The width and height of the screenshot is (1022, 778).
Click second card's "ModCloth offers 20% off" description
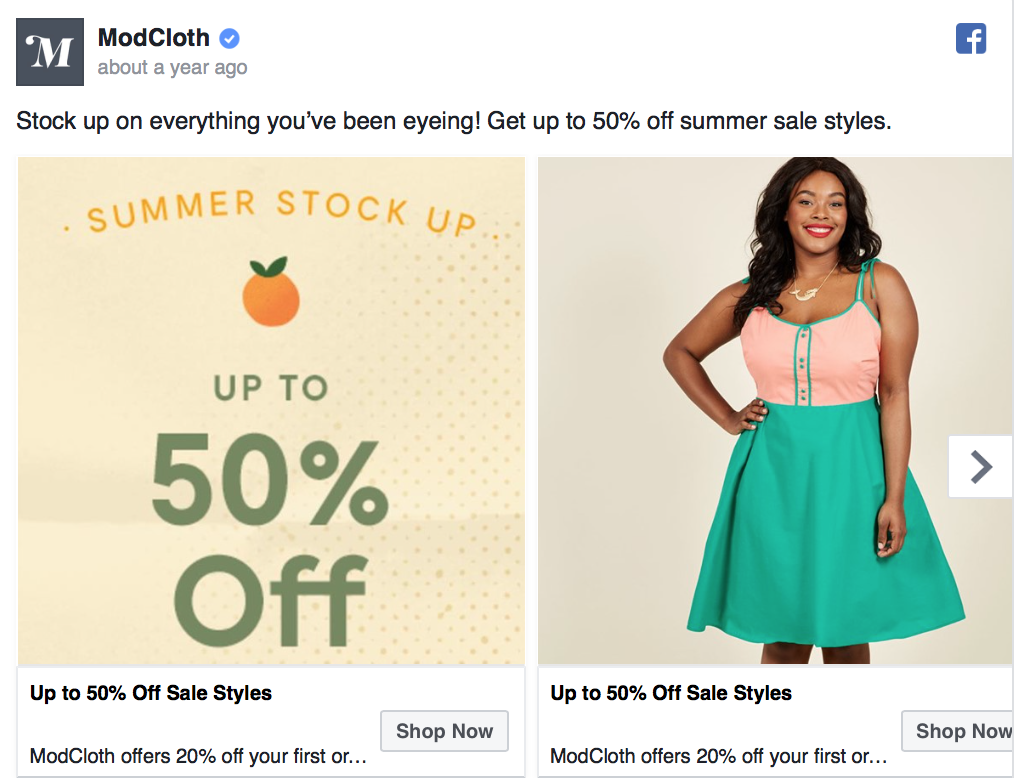coord(718,756)
